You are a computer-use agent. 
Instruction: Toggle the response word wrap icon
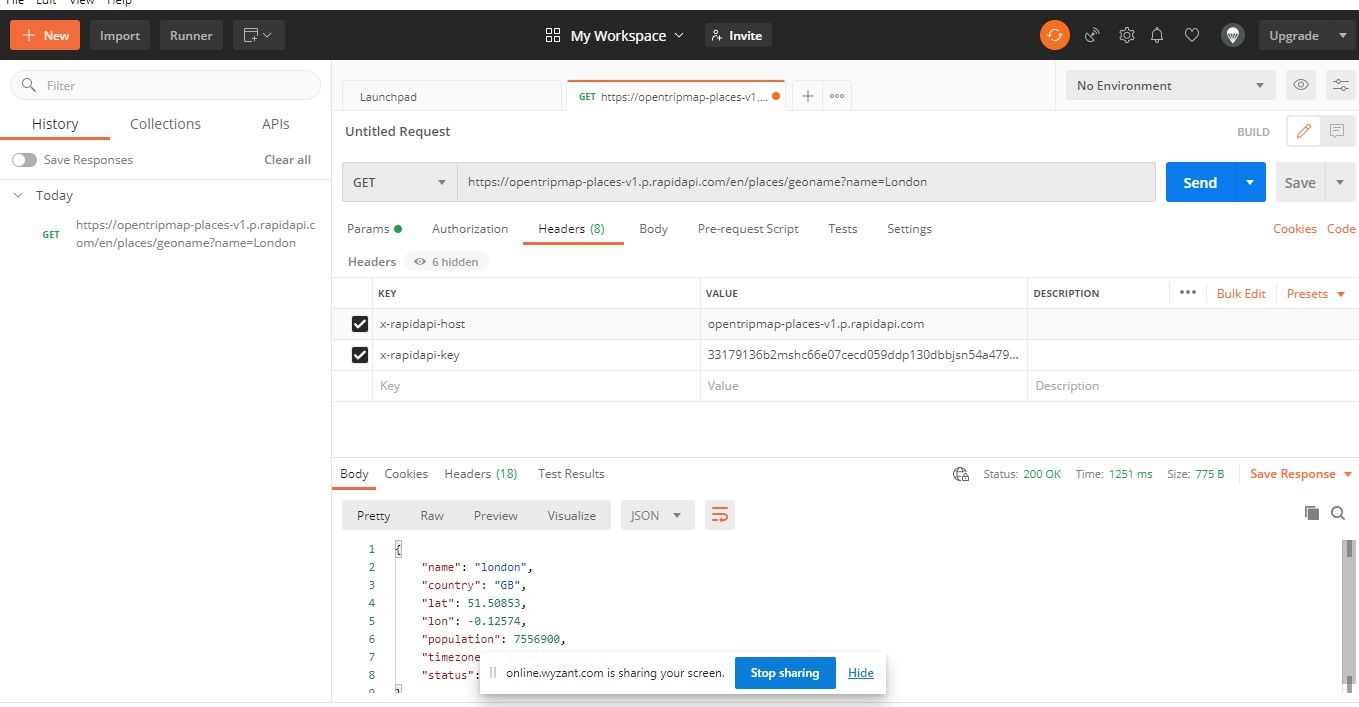[x=719, y=515]
